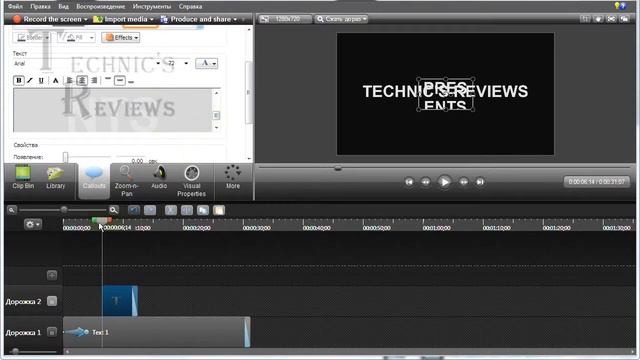The width and height of the screenshot is (640, 360).
Task: Open the Файл menu
Action: [15, 7]
